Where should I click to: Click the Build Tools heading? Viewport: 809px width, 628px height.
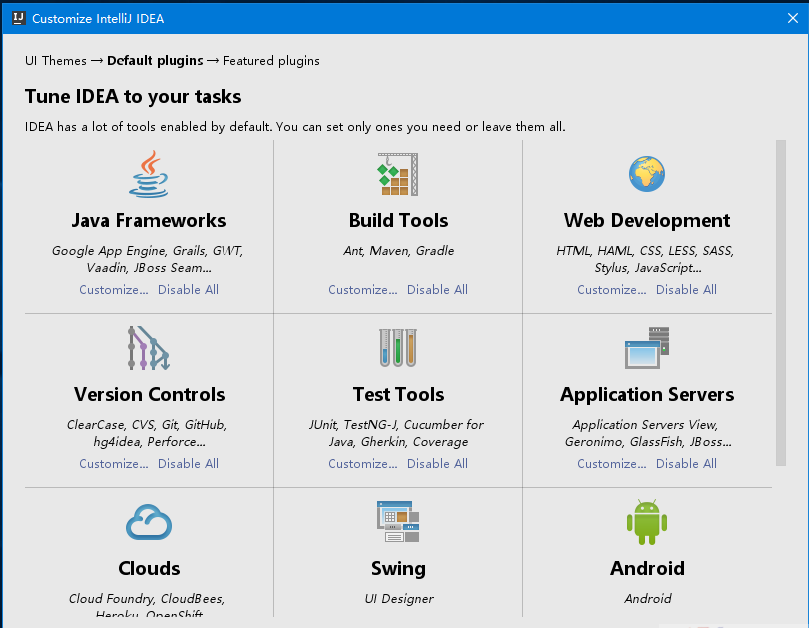398,220
